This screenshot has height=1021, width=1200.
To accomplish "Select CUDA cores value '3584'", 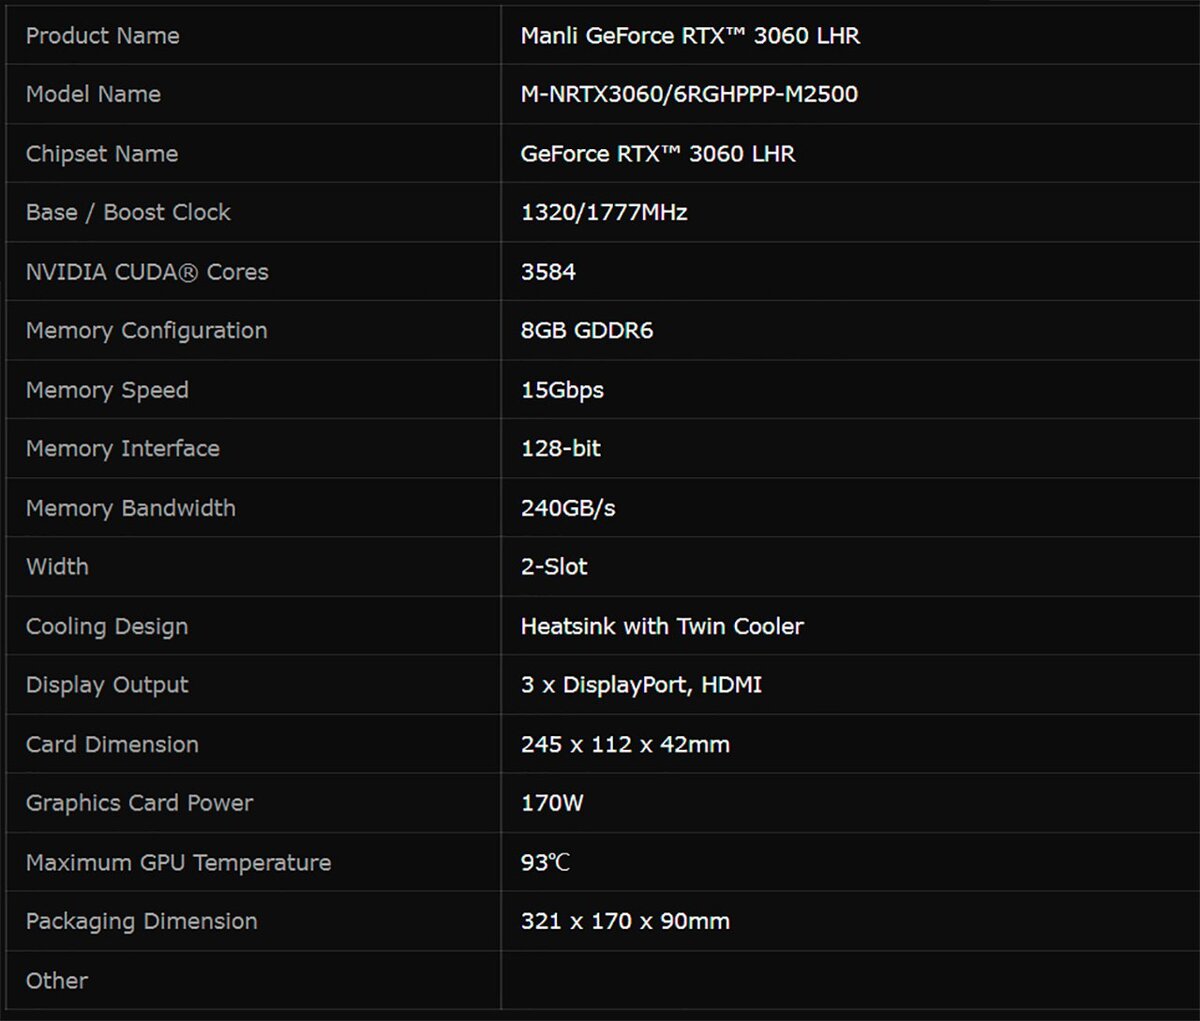I will click(x=548, y=272).
